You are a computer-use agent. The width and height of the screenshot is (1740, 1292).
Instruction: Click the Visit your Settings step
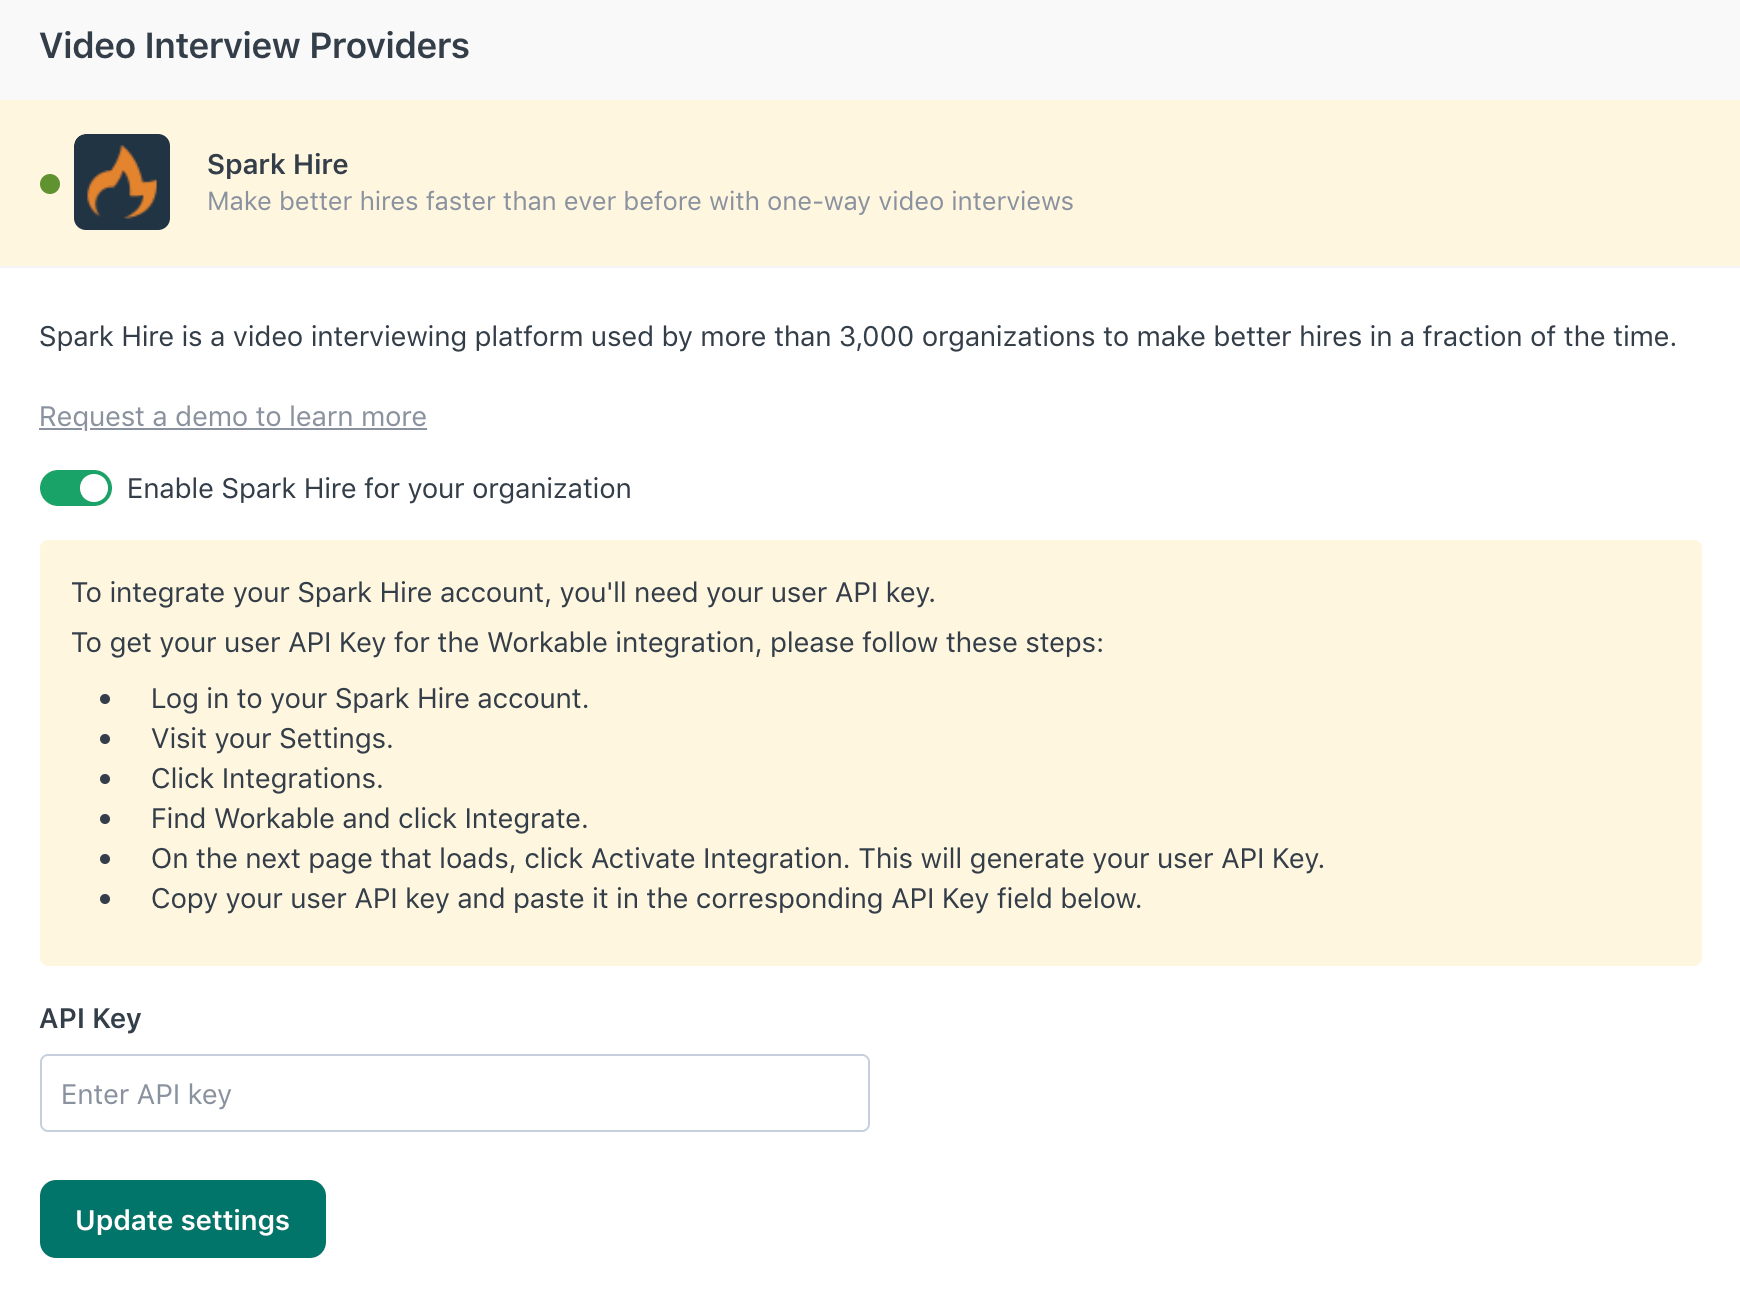click(x=272, y=738)
